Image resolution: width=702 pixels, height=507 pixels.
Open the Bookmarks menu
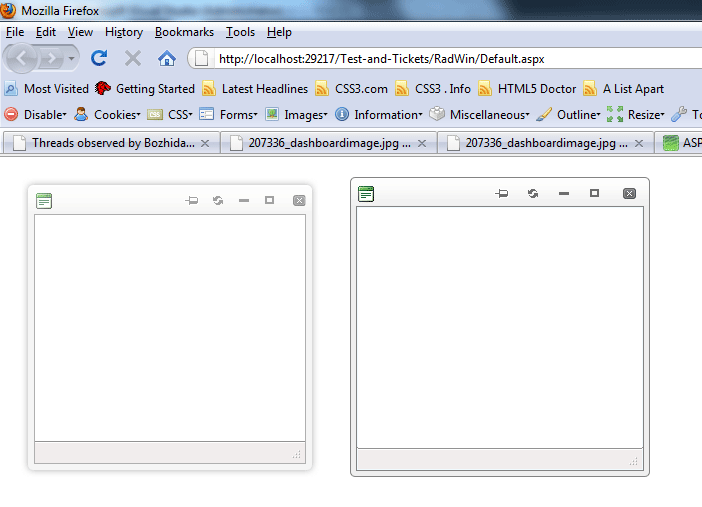pos(184,32)
